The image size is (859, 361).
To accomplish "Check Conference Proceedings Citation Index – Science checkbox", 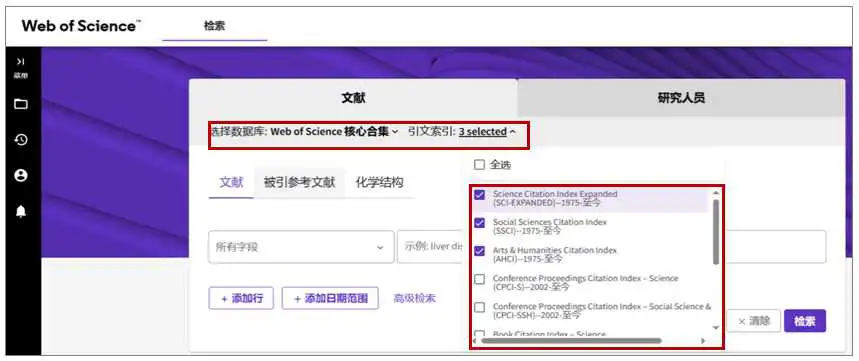I will pos(479,279).
